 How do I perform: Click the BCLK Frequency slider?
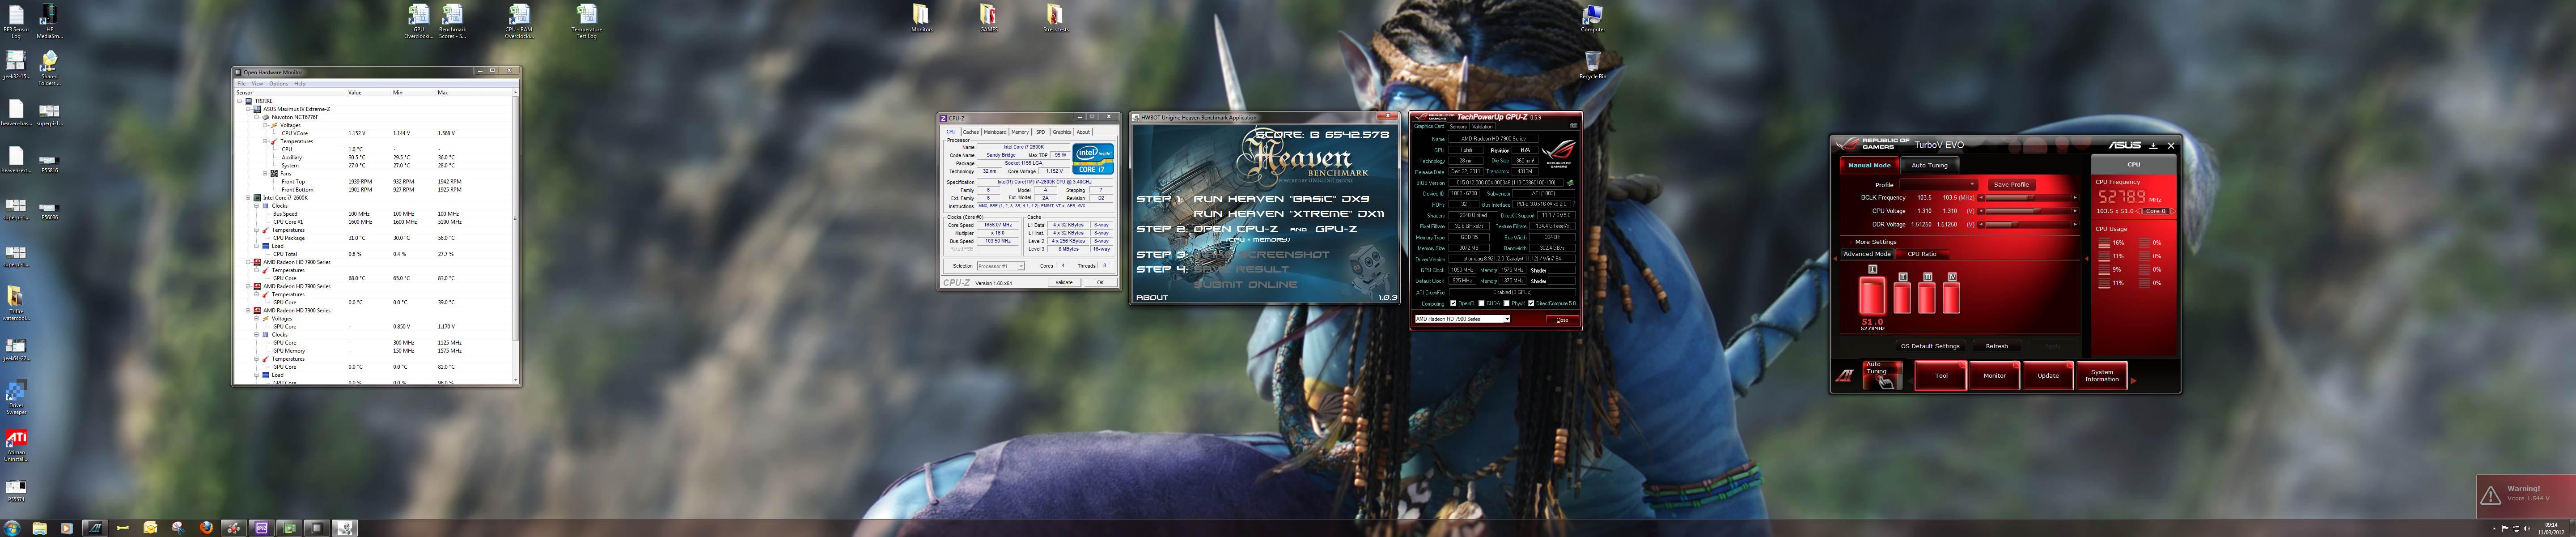[2029, 197]
